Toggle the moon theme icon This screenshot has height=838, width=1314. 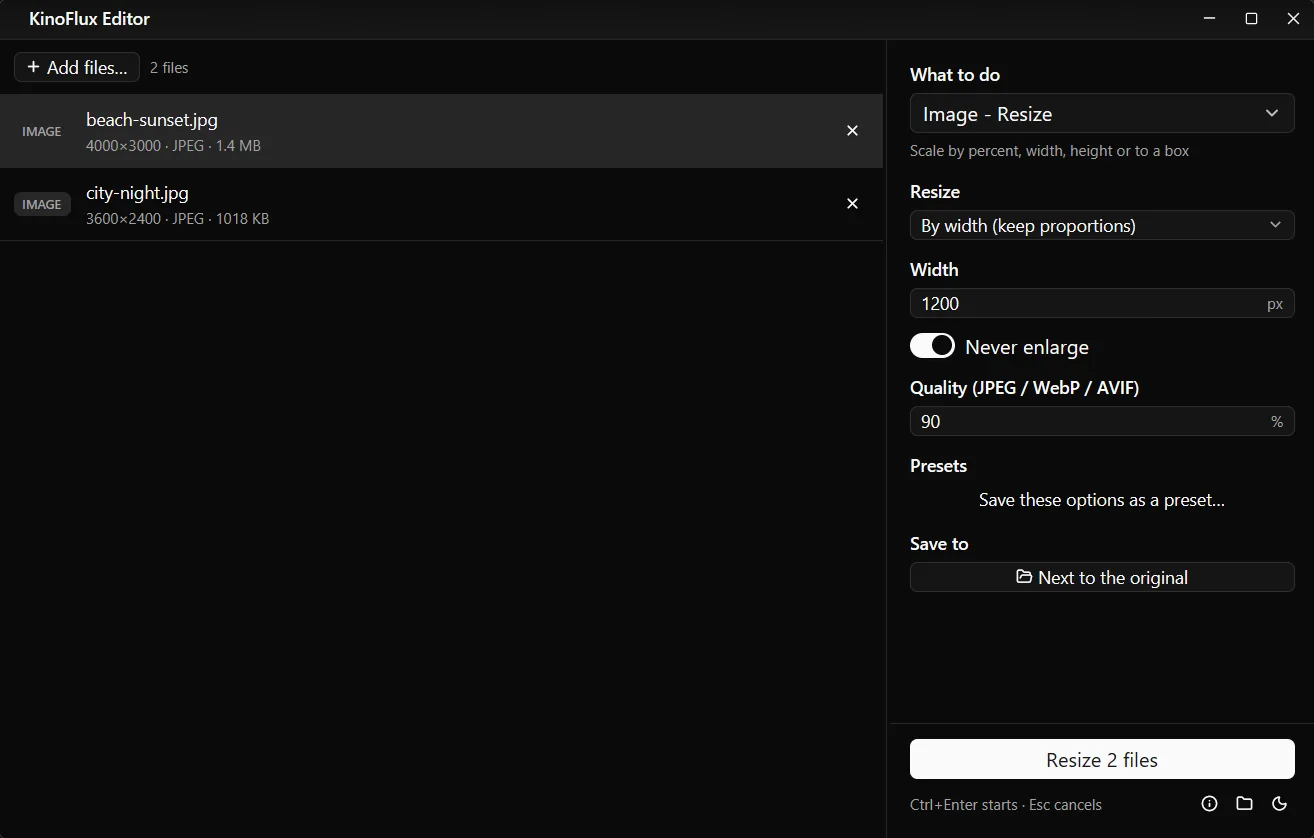pos(1279,804)
